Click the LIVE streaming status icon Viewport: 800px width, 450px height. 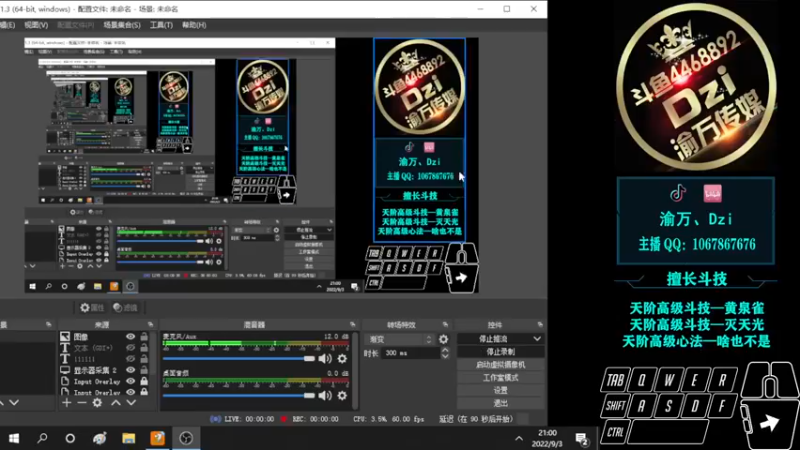pos(215,419)
